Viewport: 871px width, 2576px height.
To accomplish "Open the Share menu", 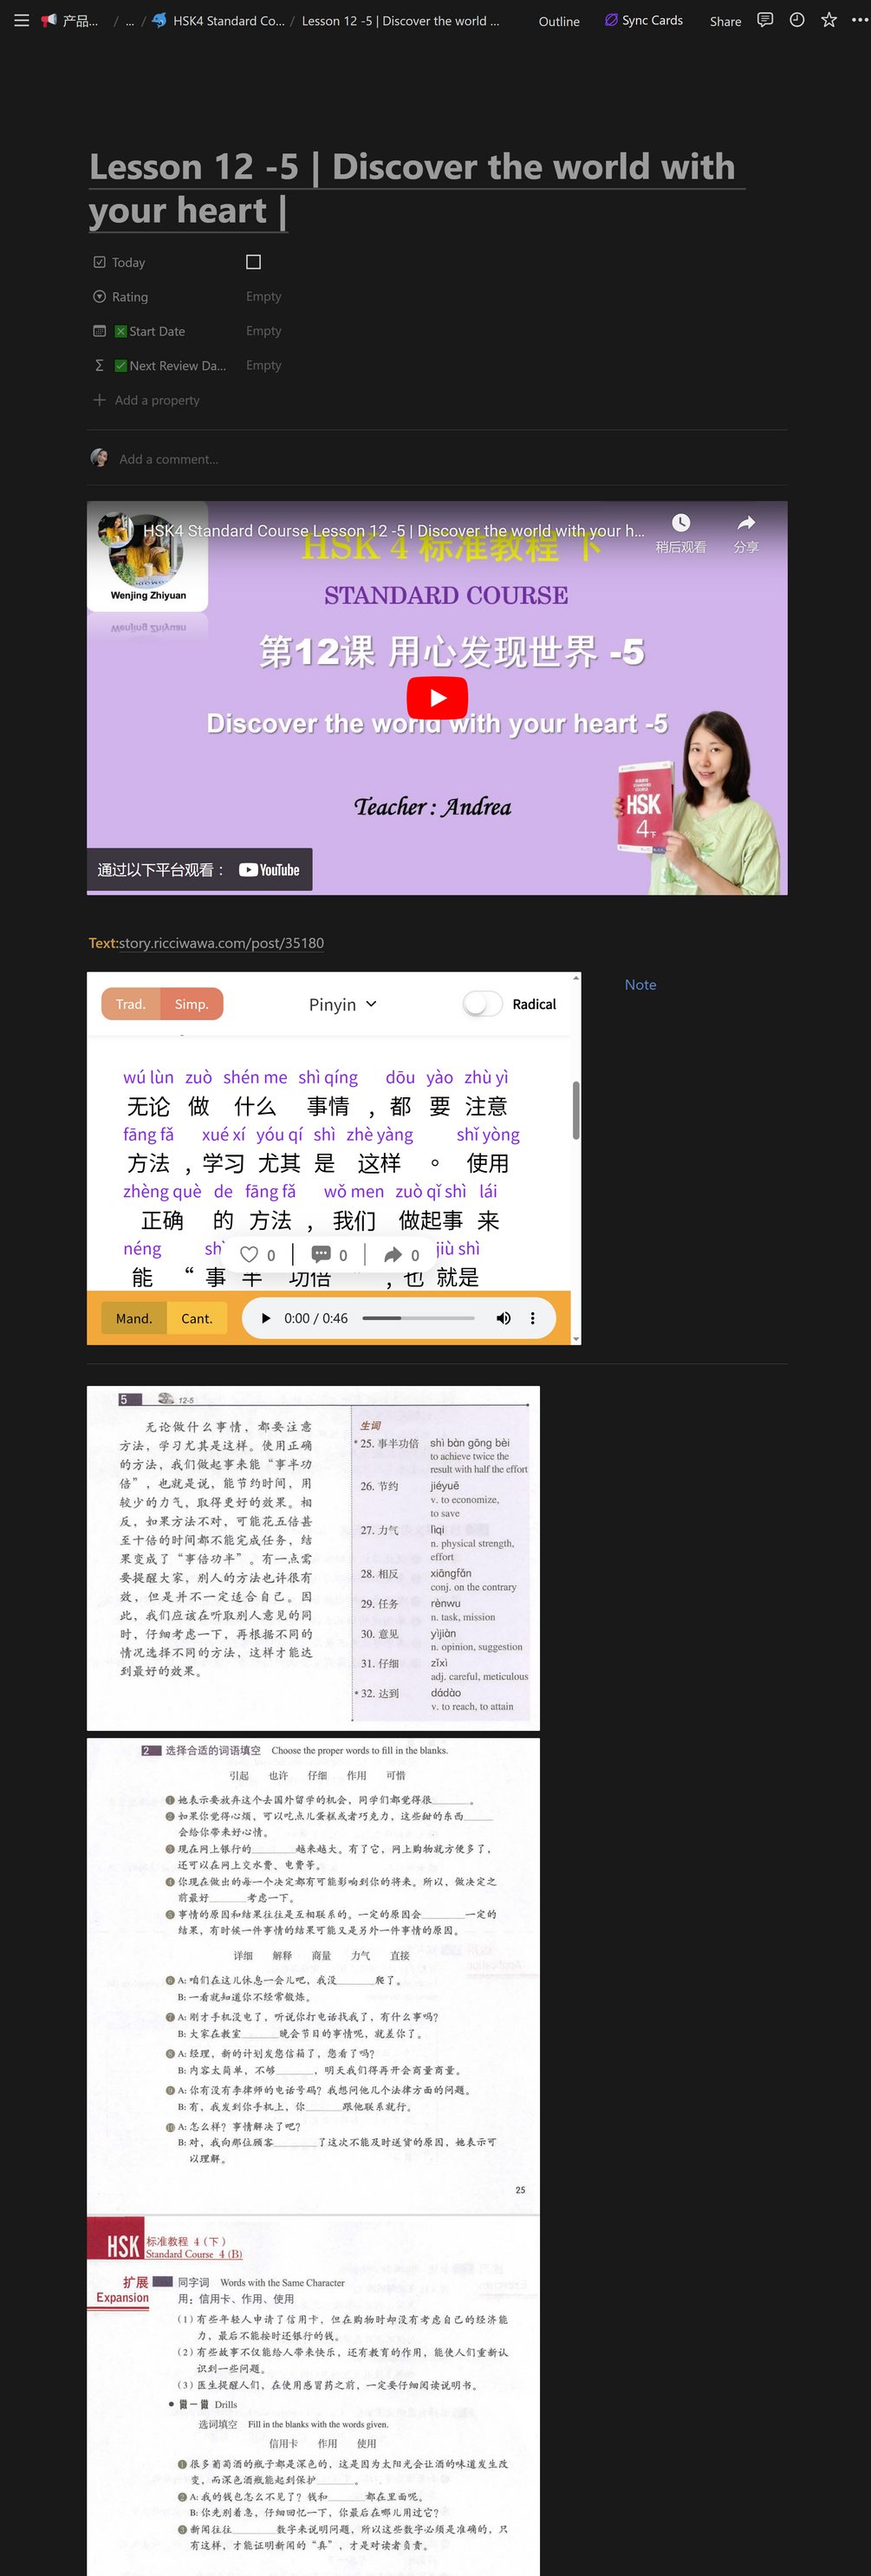I will pos(725,21).
